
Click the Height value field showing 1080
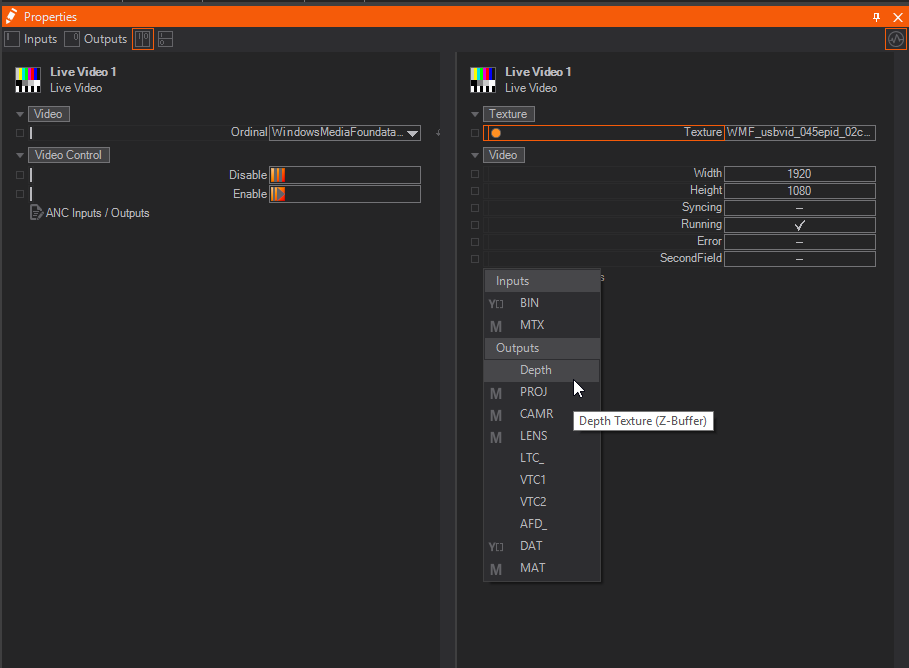point(799,191)
